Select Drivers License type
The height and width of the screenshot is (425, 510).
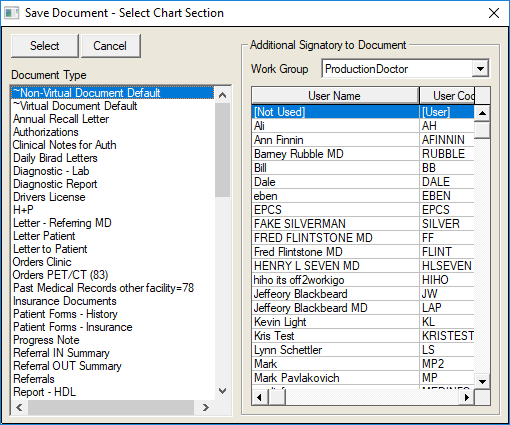pos(113,197)
